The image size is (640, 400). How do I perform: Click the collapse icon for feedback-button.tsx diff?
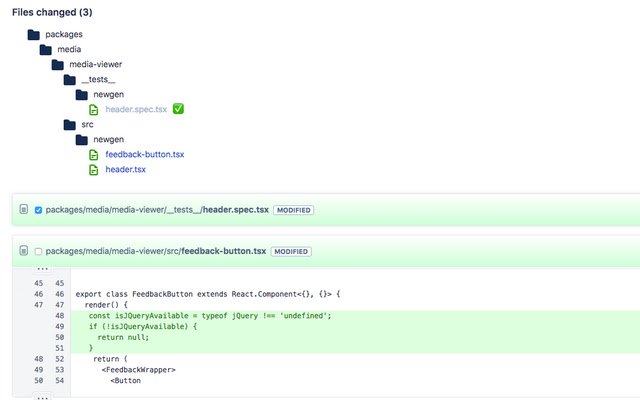24,251
